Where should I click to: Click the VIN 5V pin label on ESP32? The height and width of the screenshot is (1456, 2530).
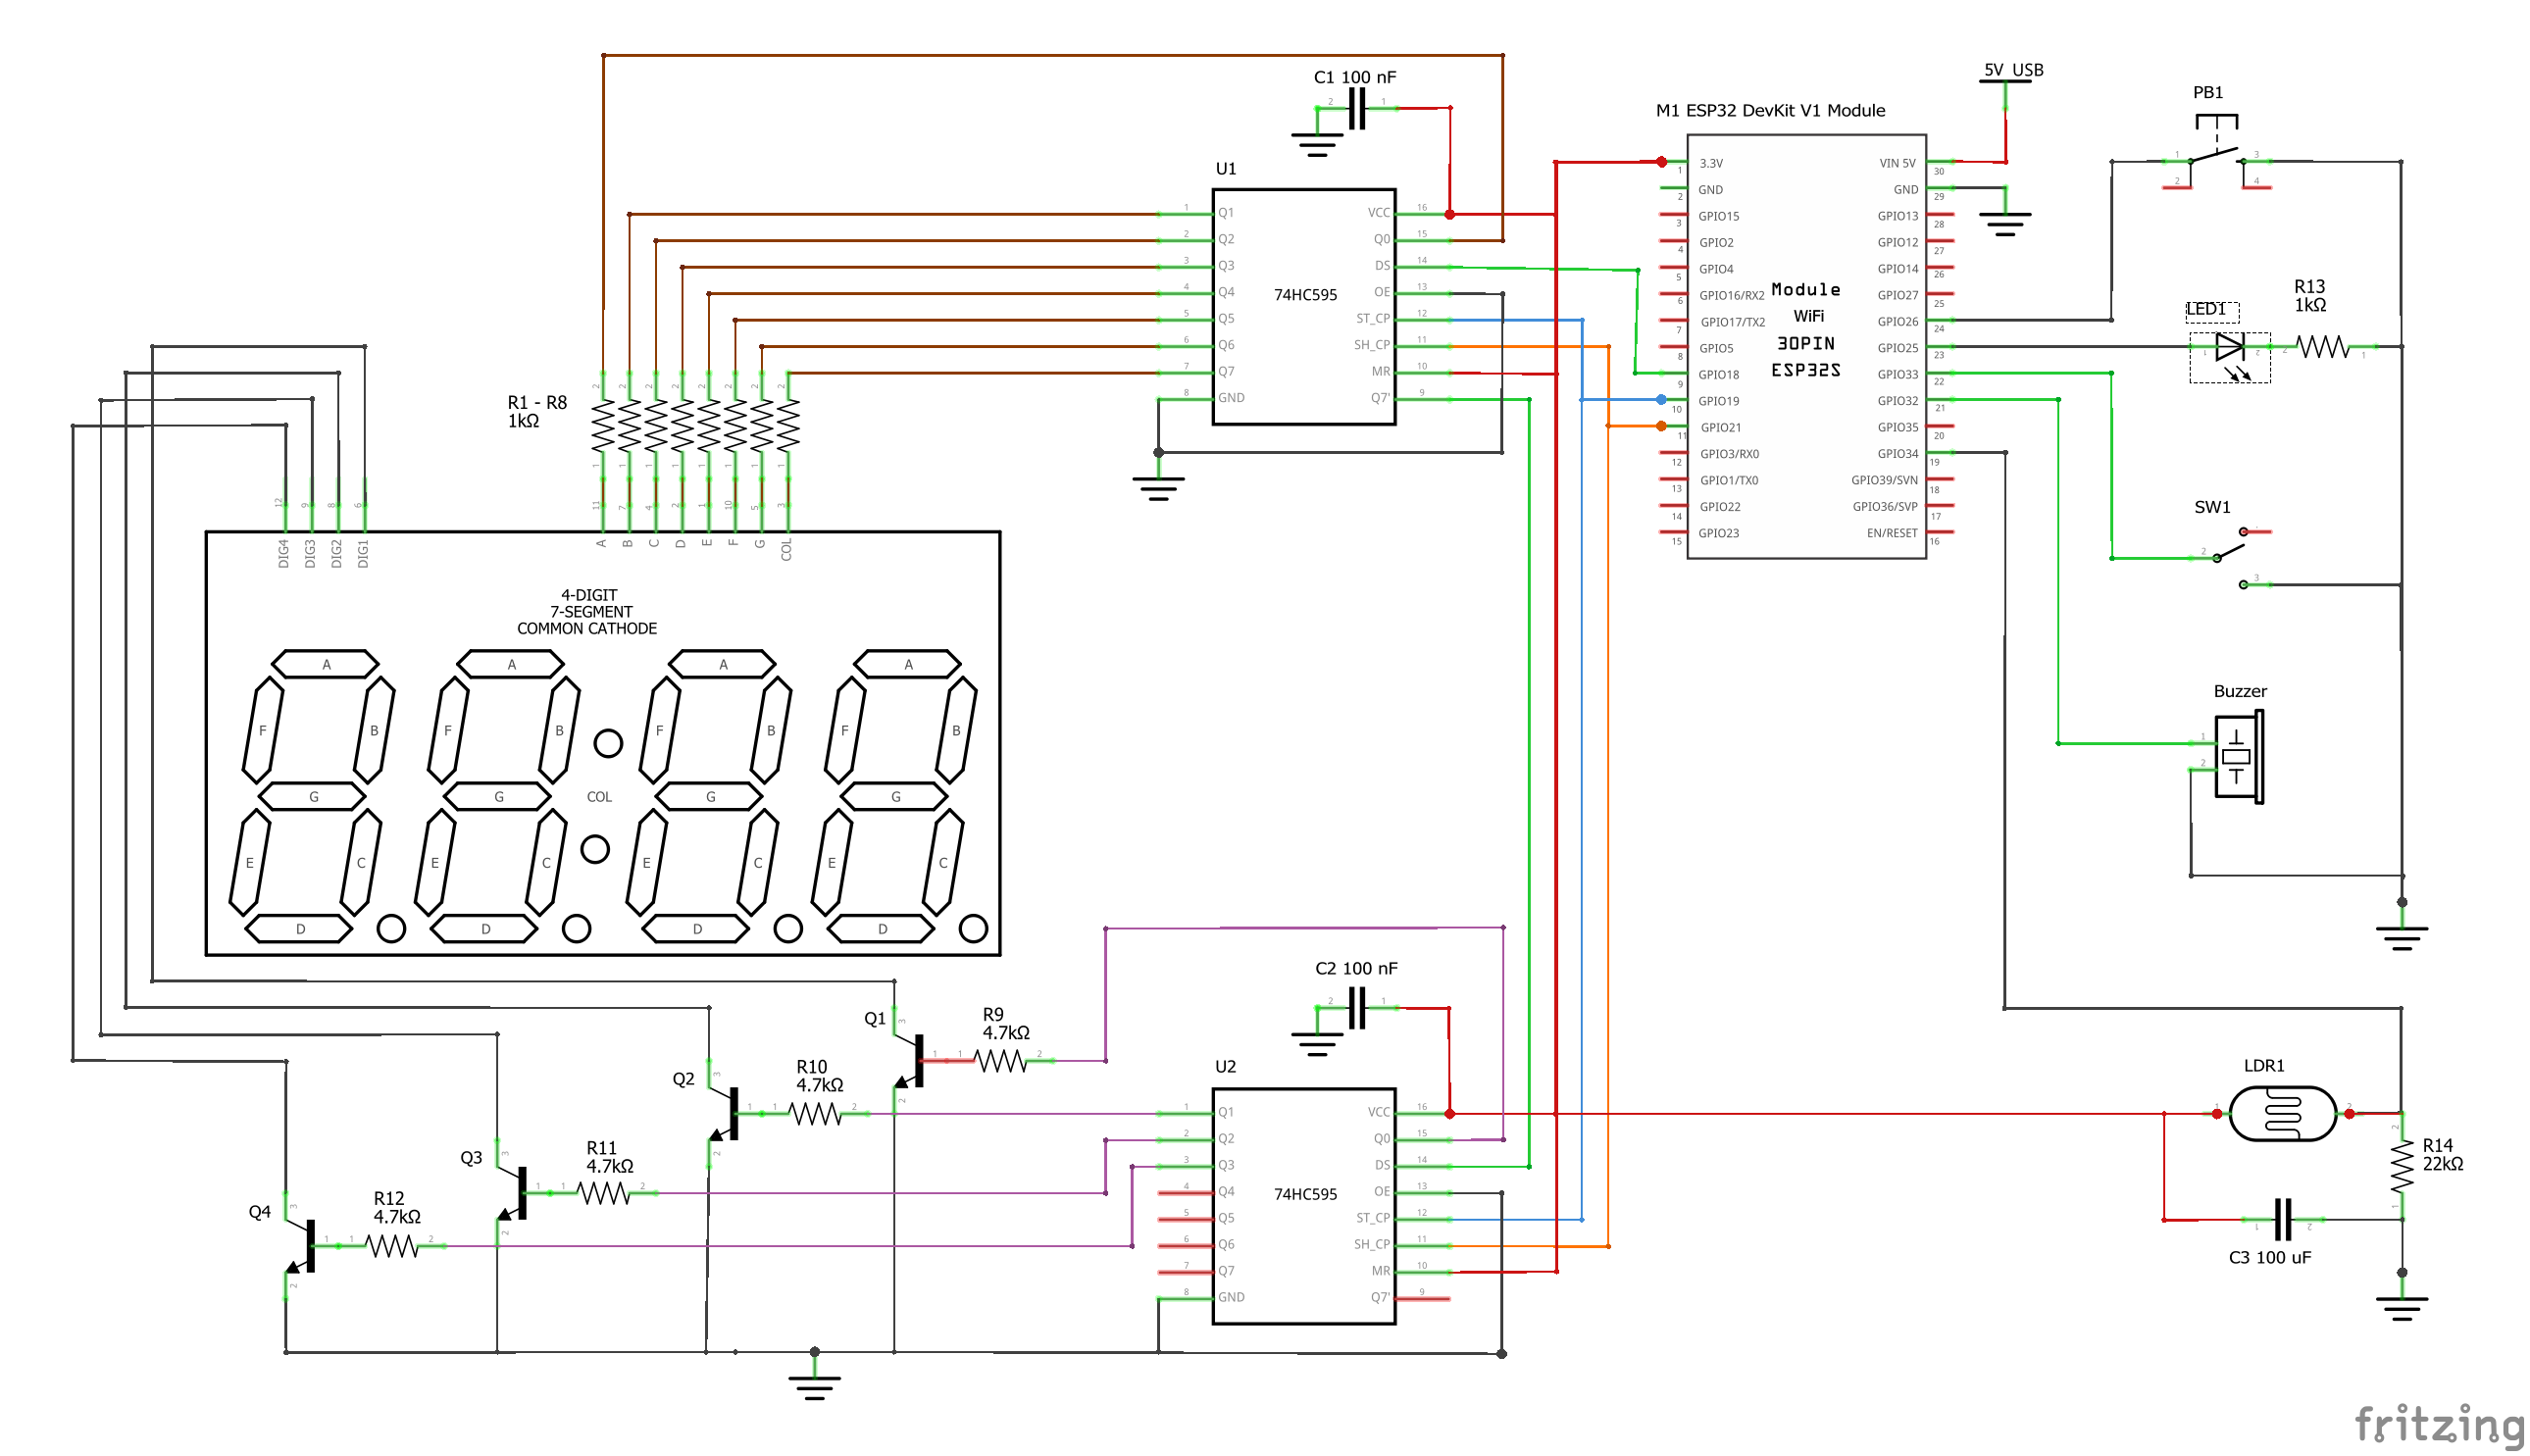pos(1897,163)
